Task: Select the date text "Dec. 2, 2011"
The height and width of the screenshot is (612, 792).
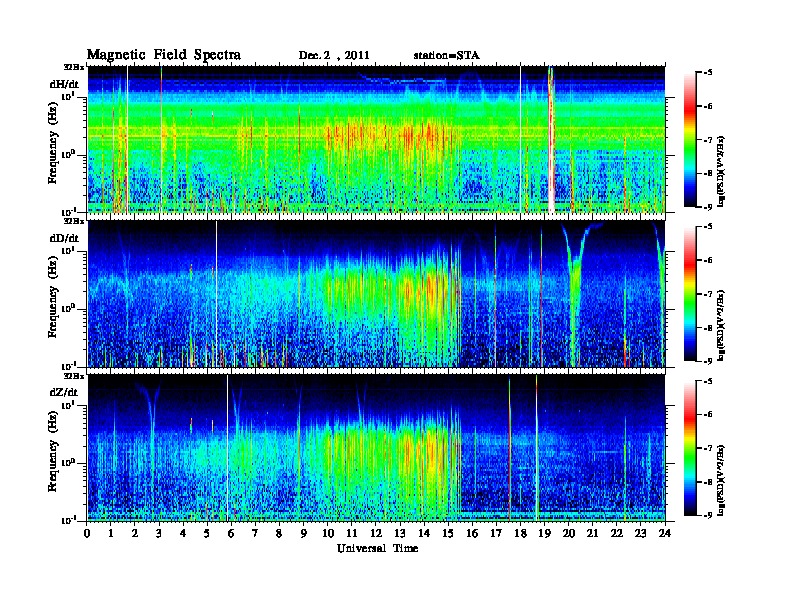Action: (x=334, y=55)
